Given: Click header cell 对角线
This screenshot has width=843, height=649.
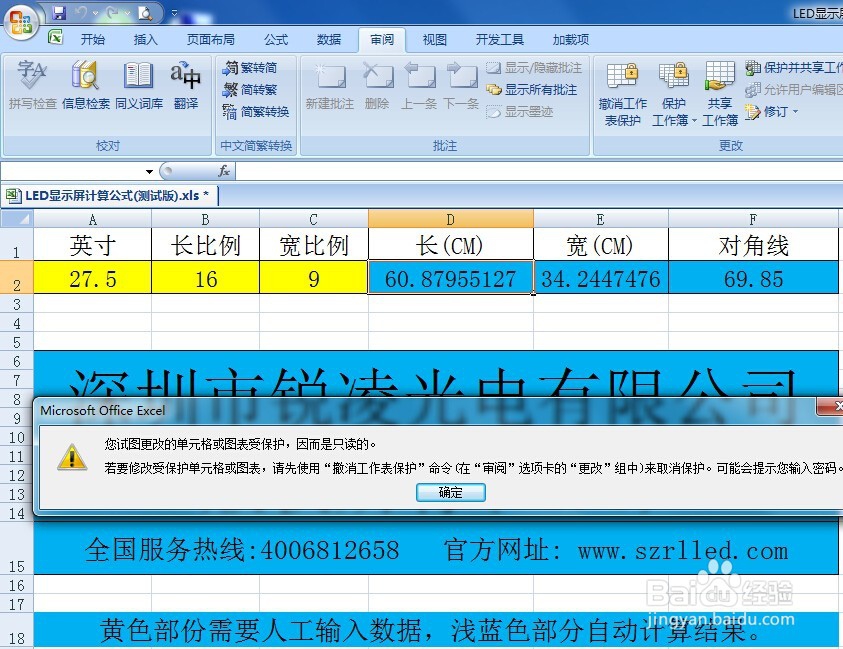Looking at the screenshot, I should pyautogui.click(x=753, y=245).
